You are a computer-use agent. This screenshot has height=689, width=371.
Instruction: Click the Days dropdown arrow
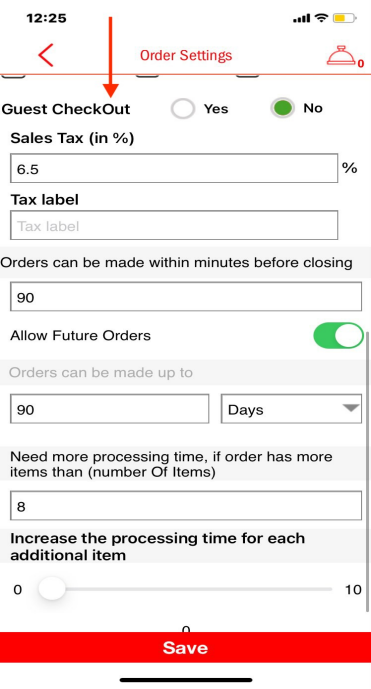351,408
